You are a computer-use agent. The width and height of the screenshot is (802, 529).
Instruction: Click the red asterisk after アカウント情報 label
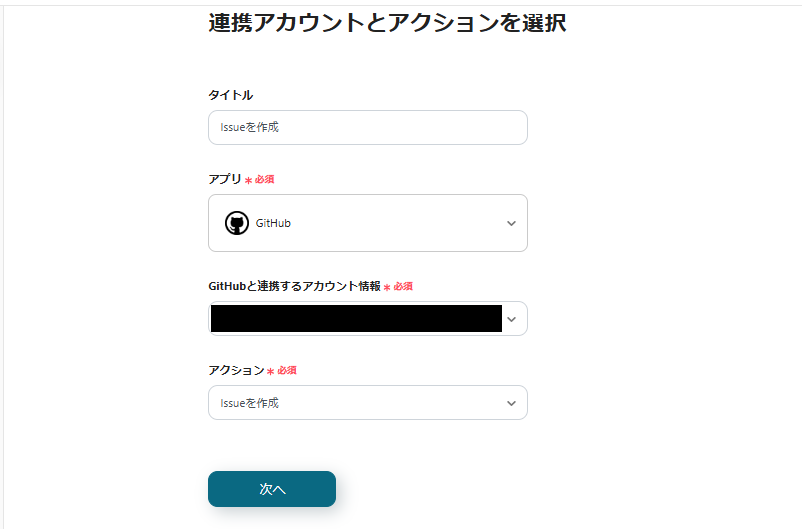pos(387,287)
